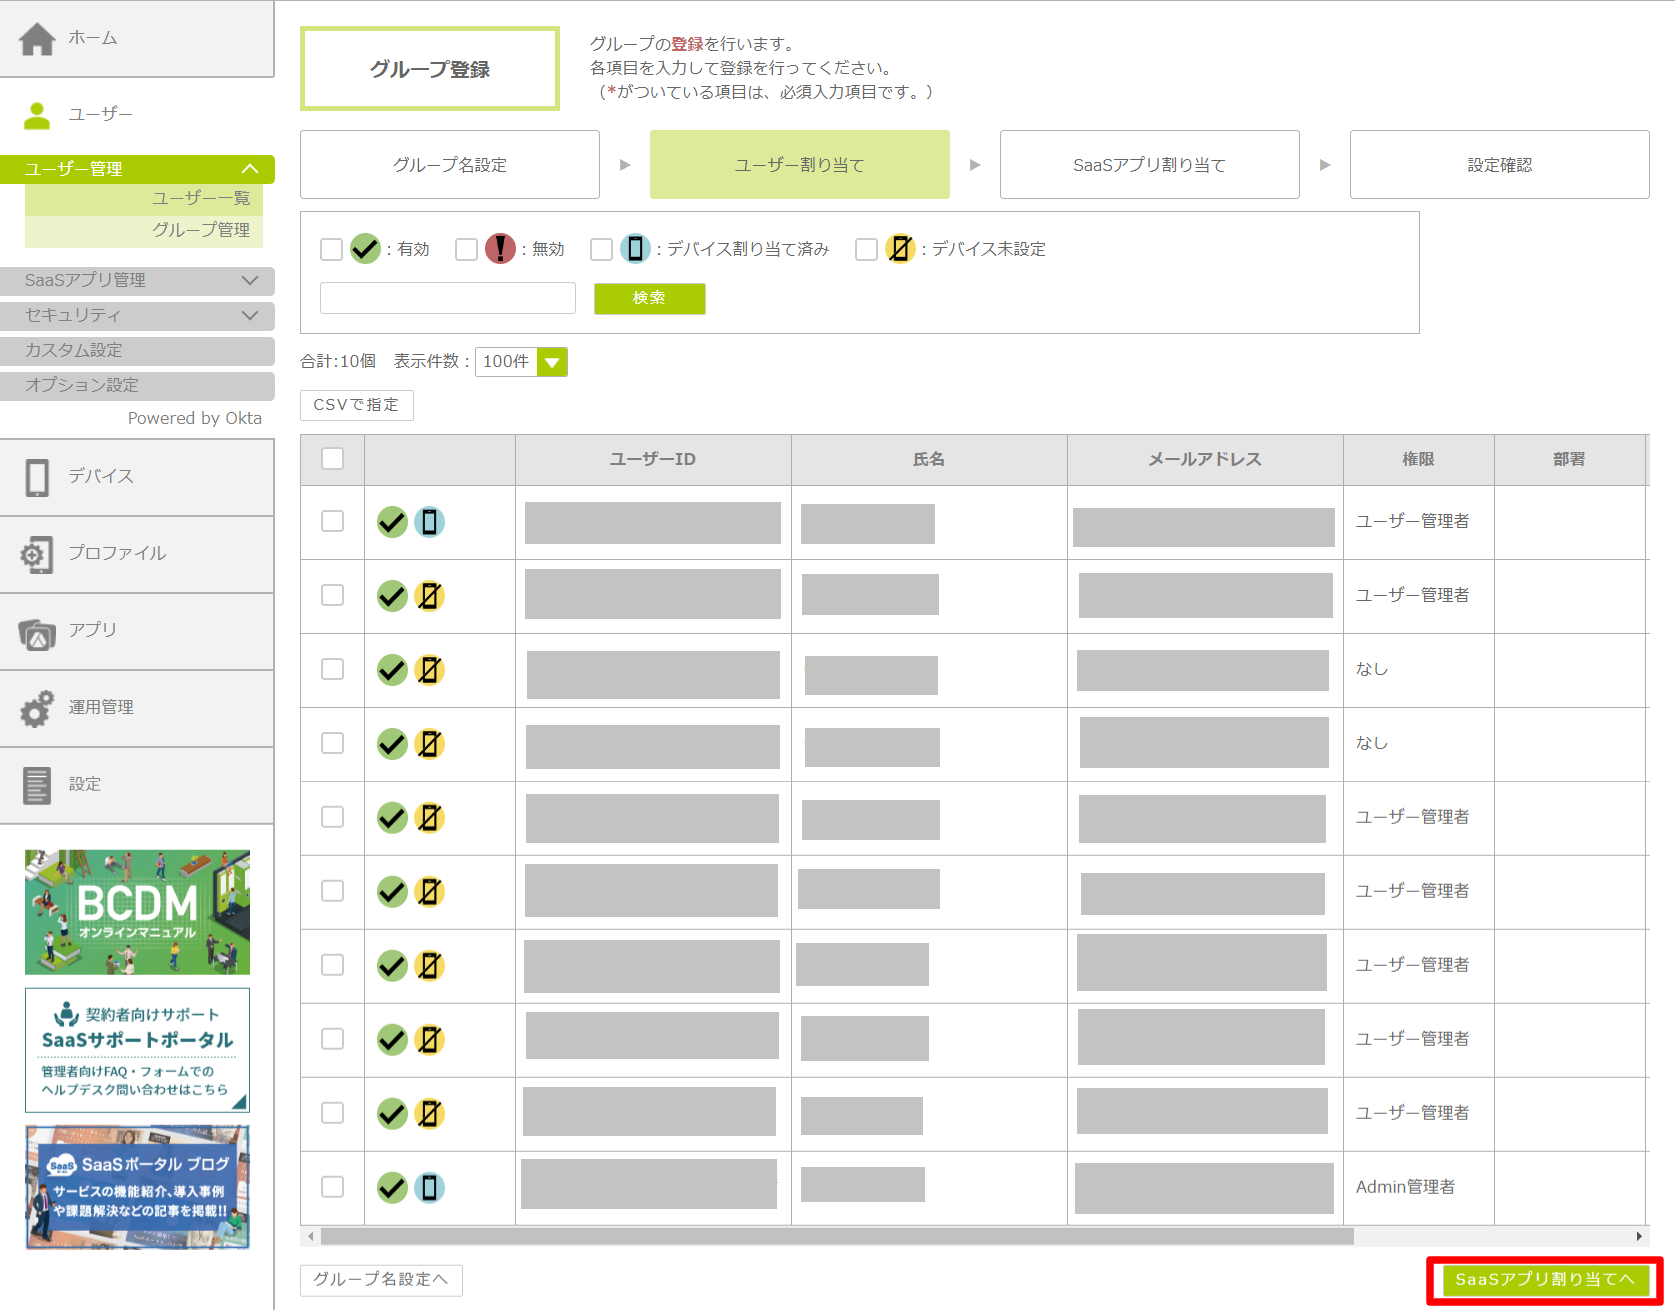
Task: Open the Device section phone icon
Action: point(37,478)
